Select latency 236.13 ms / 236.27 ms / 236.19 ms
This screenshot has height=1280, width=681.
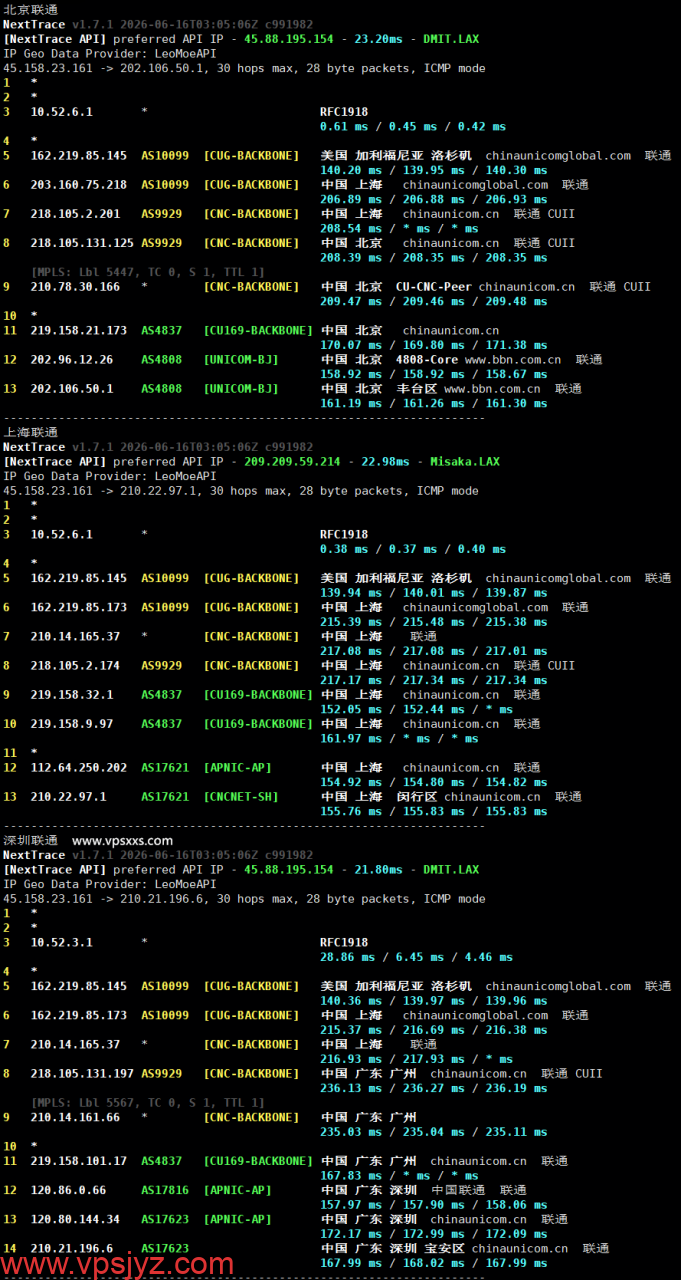pos(433,1088)
